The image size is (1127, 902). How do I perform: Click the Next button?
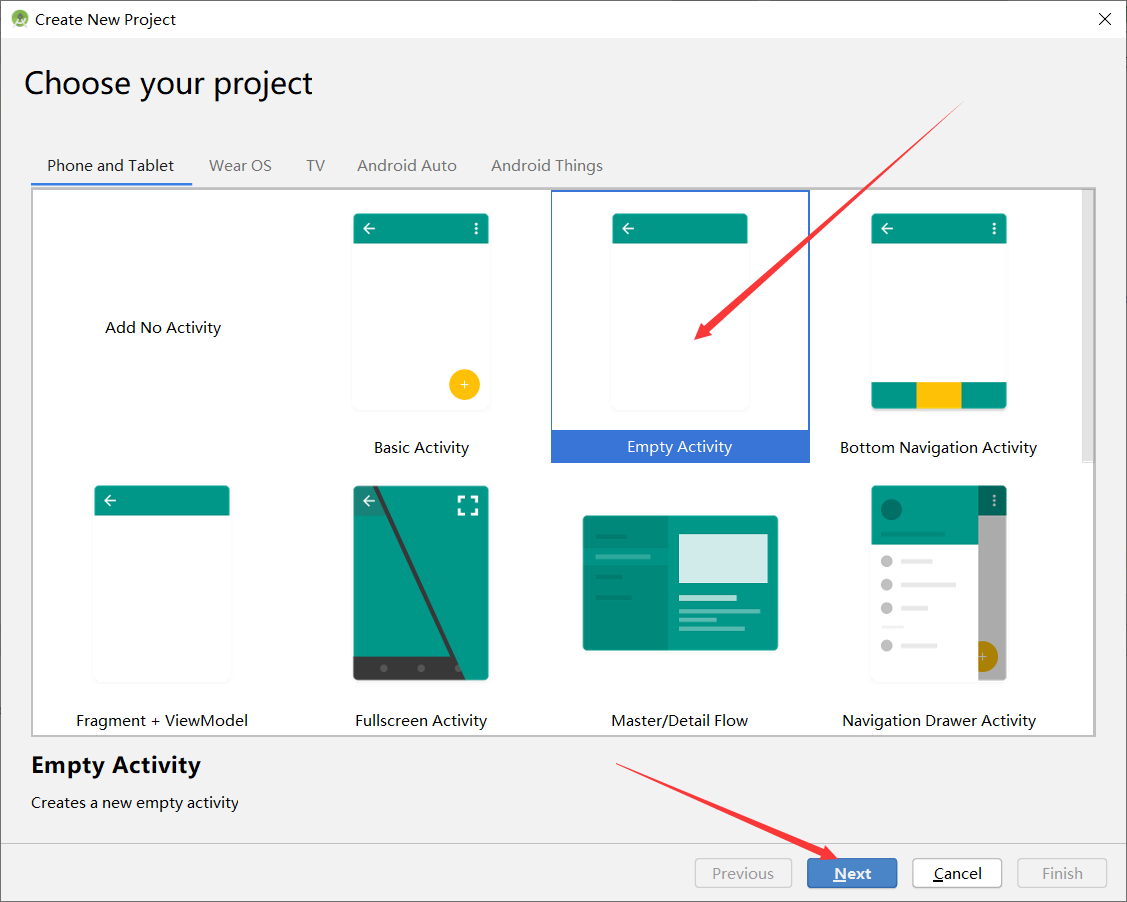[x=852, y=873]
